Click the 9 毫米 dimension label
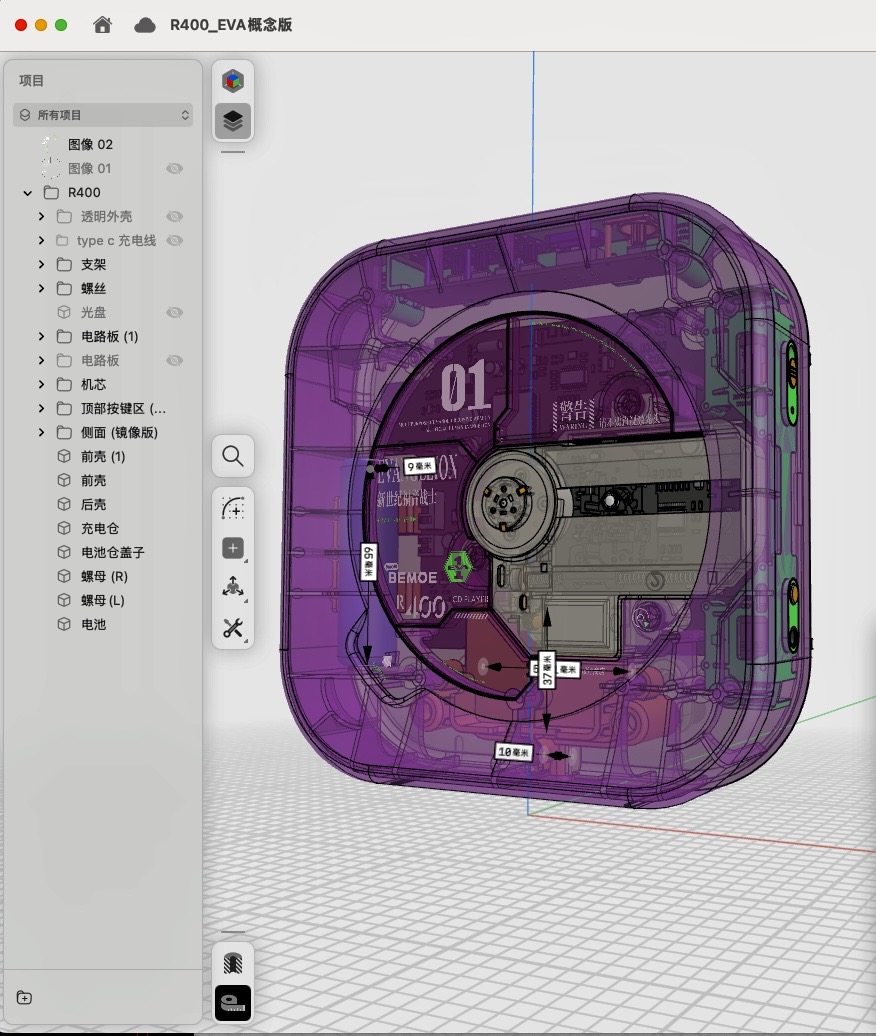The width and height of the screenshot is (876, 1036). coord(420,466)
